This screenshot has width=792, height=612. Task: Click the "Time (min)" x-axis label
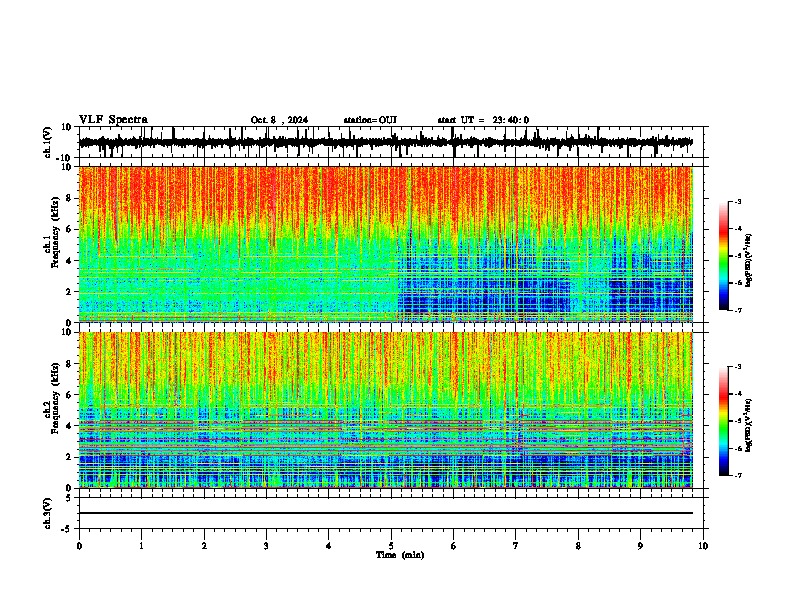click(x=400, y=555)
